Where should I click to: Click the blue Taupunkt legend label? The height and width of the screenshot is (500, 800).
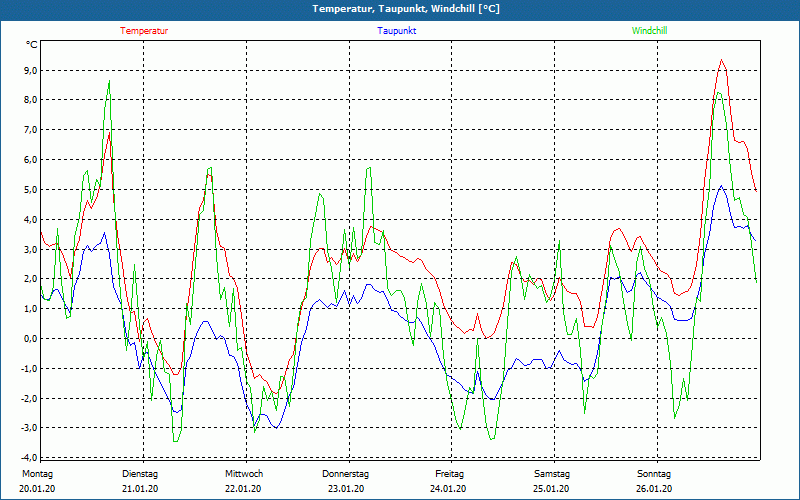click(396, 31)
